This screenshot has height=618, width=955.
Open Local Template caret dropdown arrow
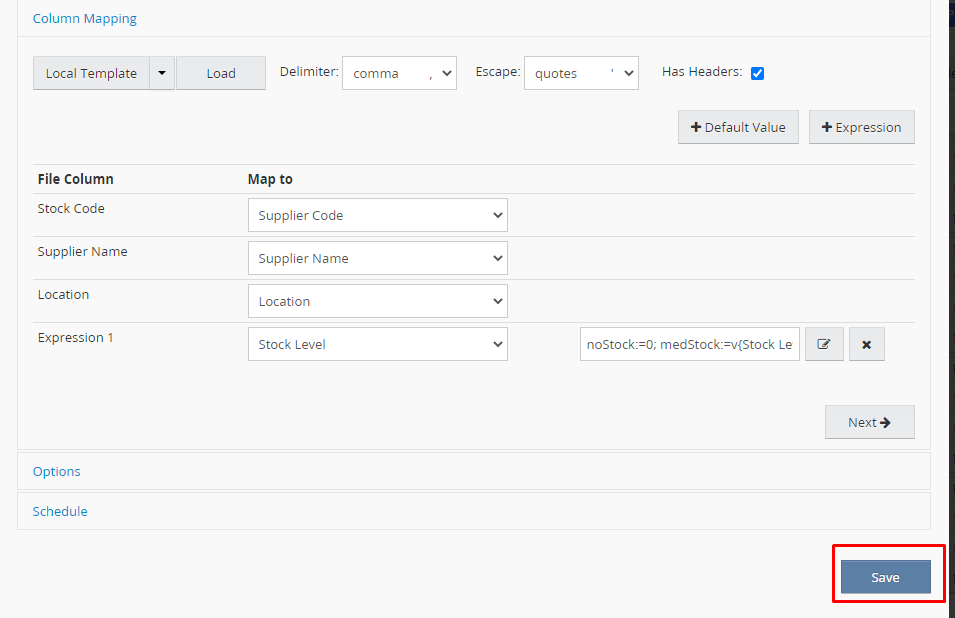click(x=161, y=73)
